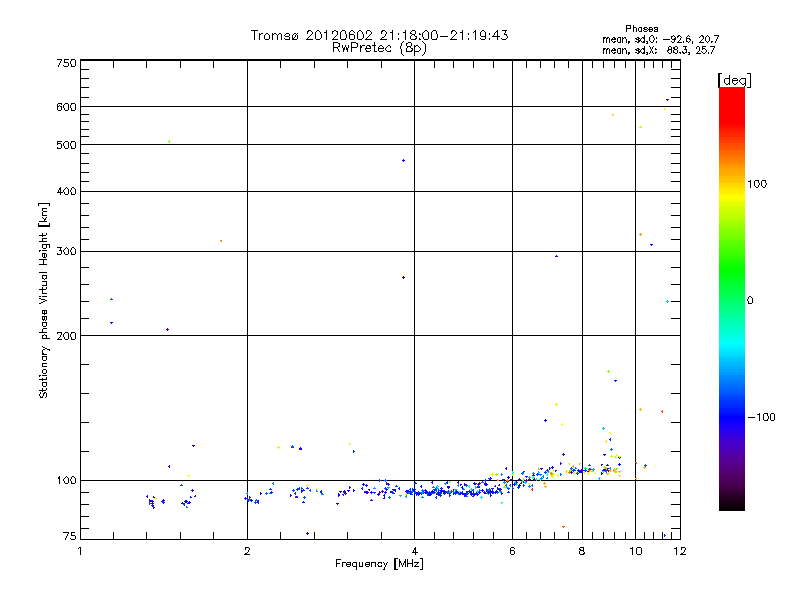Click the '0' colorbar tick label
The image size is (800, 600).
tap(749, 301)
